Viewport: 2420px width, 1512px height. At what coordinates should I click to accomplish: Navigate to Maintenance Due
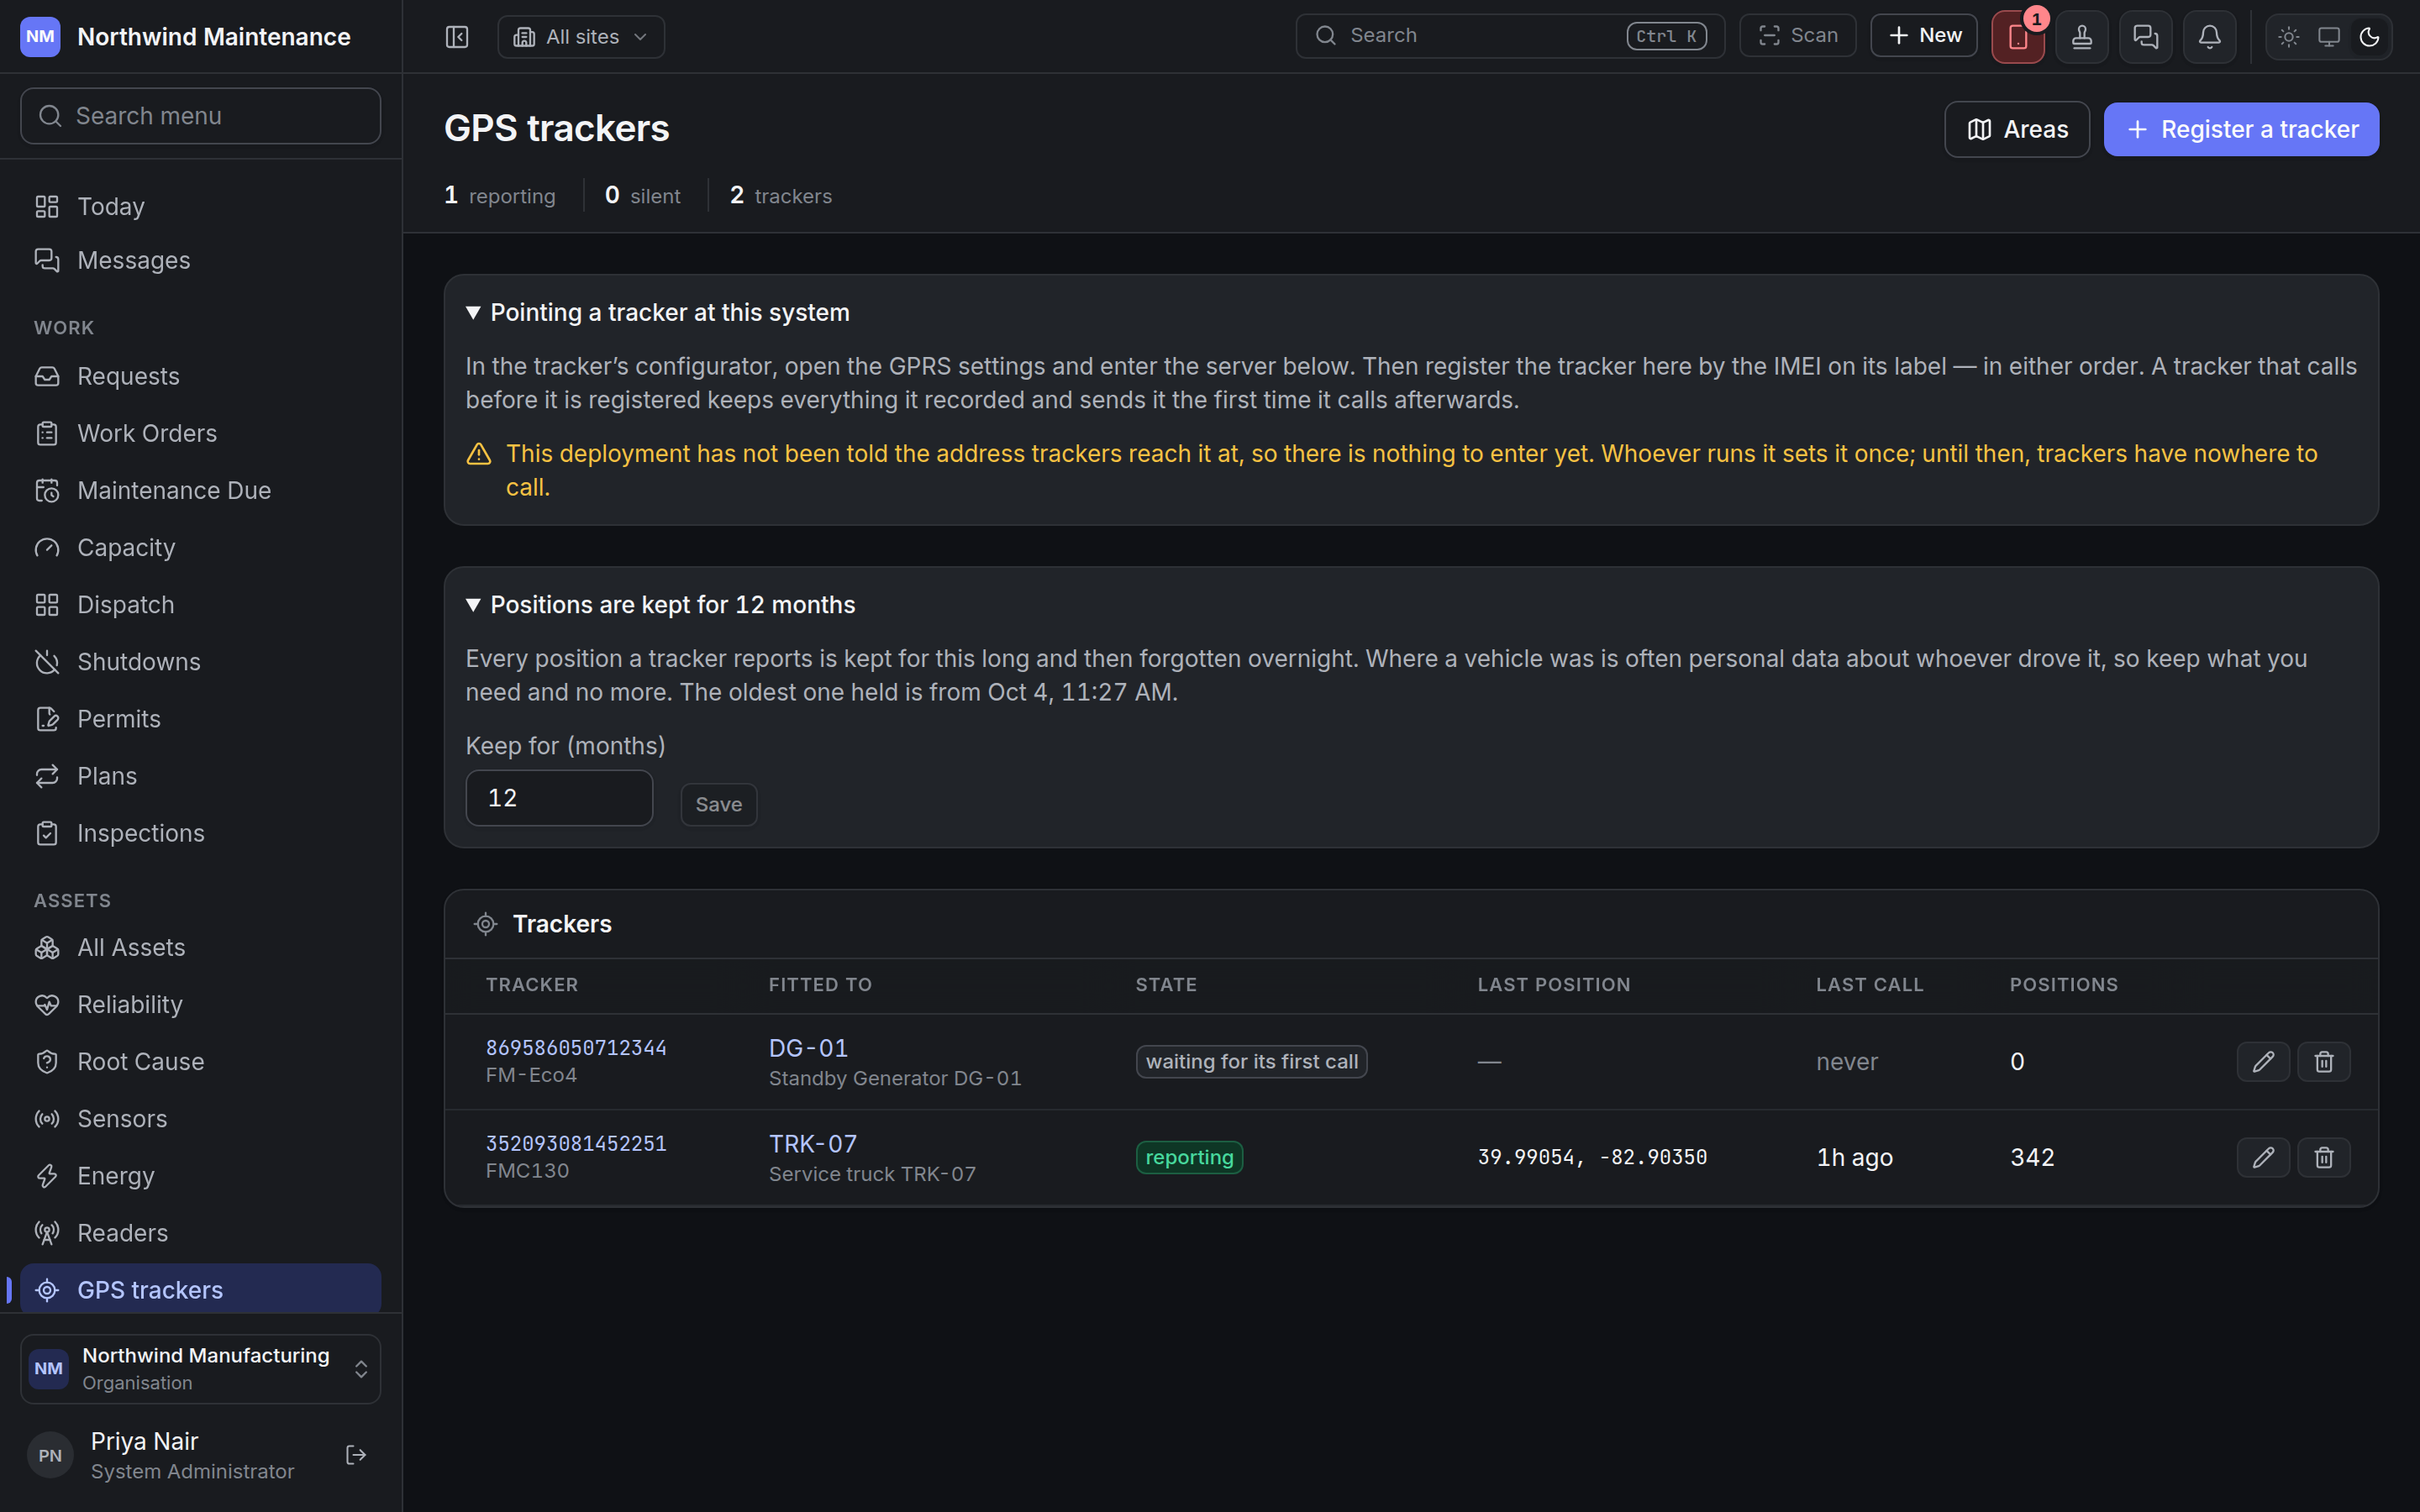200,490
